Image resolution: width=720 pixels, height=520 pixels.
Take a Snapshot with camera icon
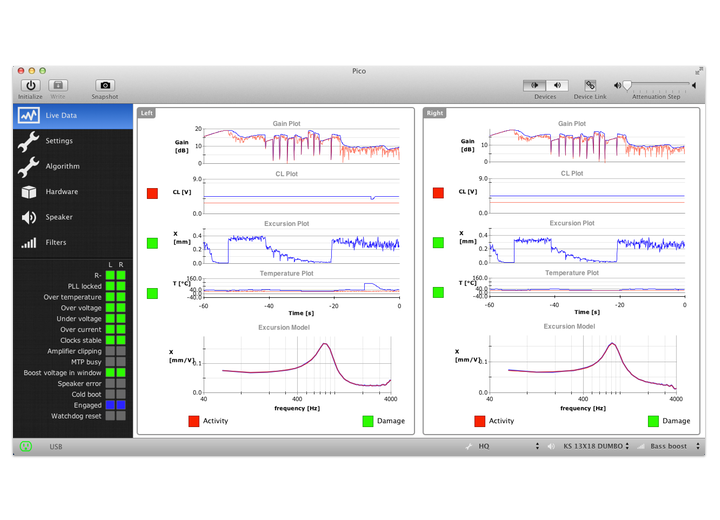point(105,85)
